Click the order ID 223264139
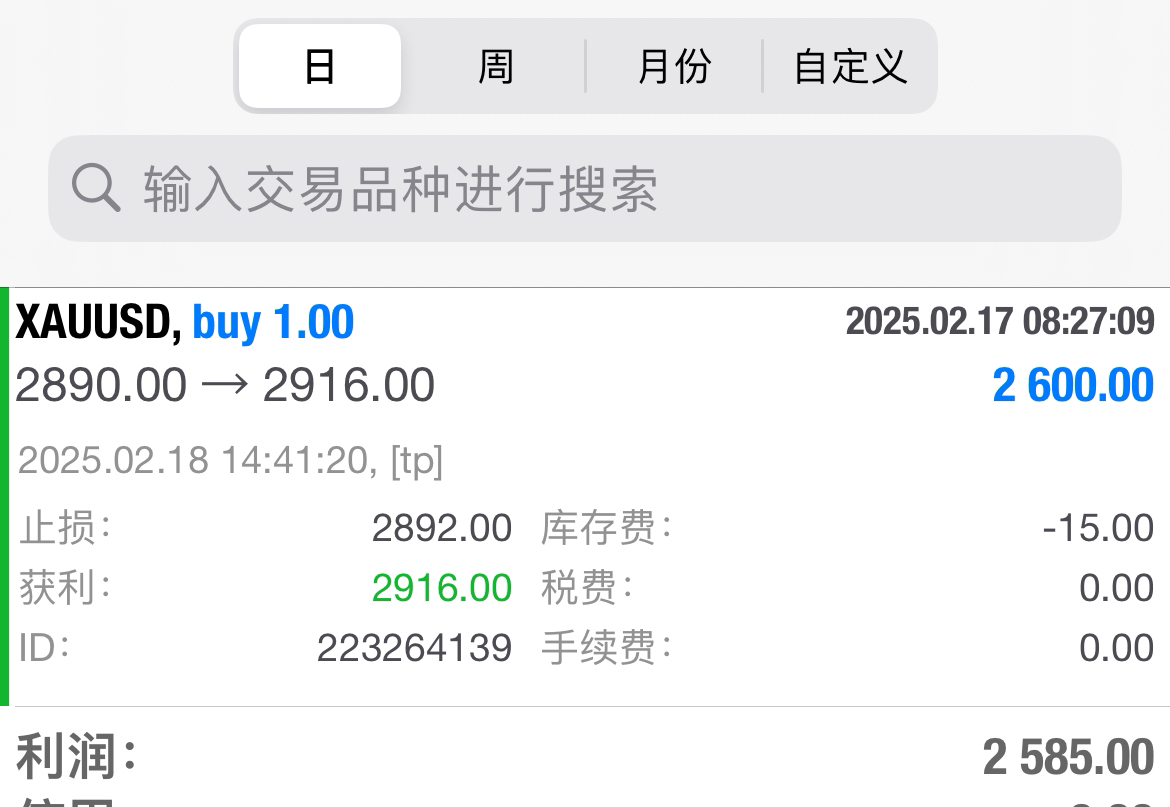Viewport: 1170px width, 807px height. (414, 648)
